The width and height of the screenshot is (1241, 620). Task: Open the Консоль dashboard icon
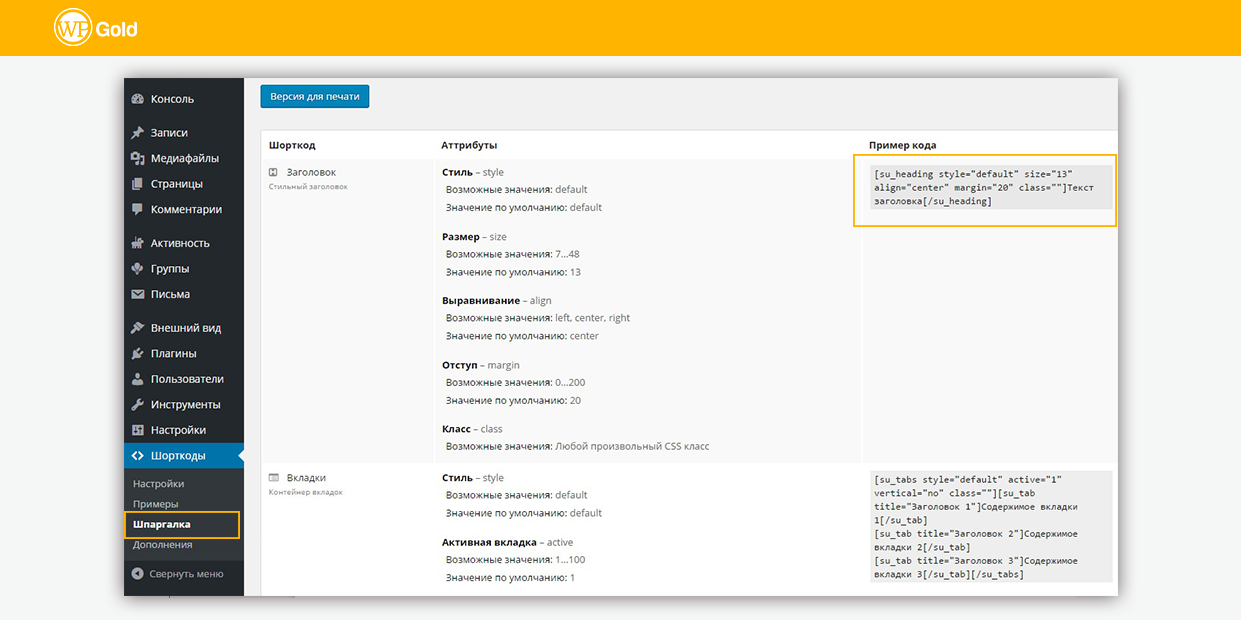pyautogui.click(x=138, y=99)
